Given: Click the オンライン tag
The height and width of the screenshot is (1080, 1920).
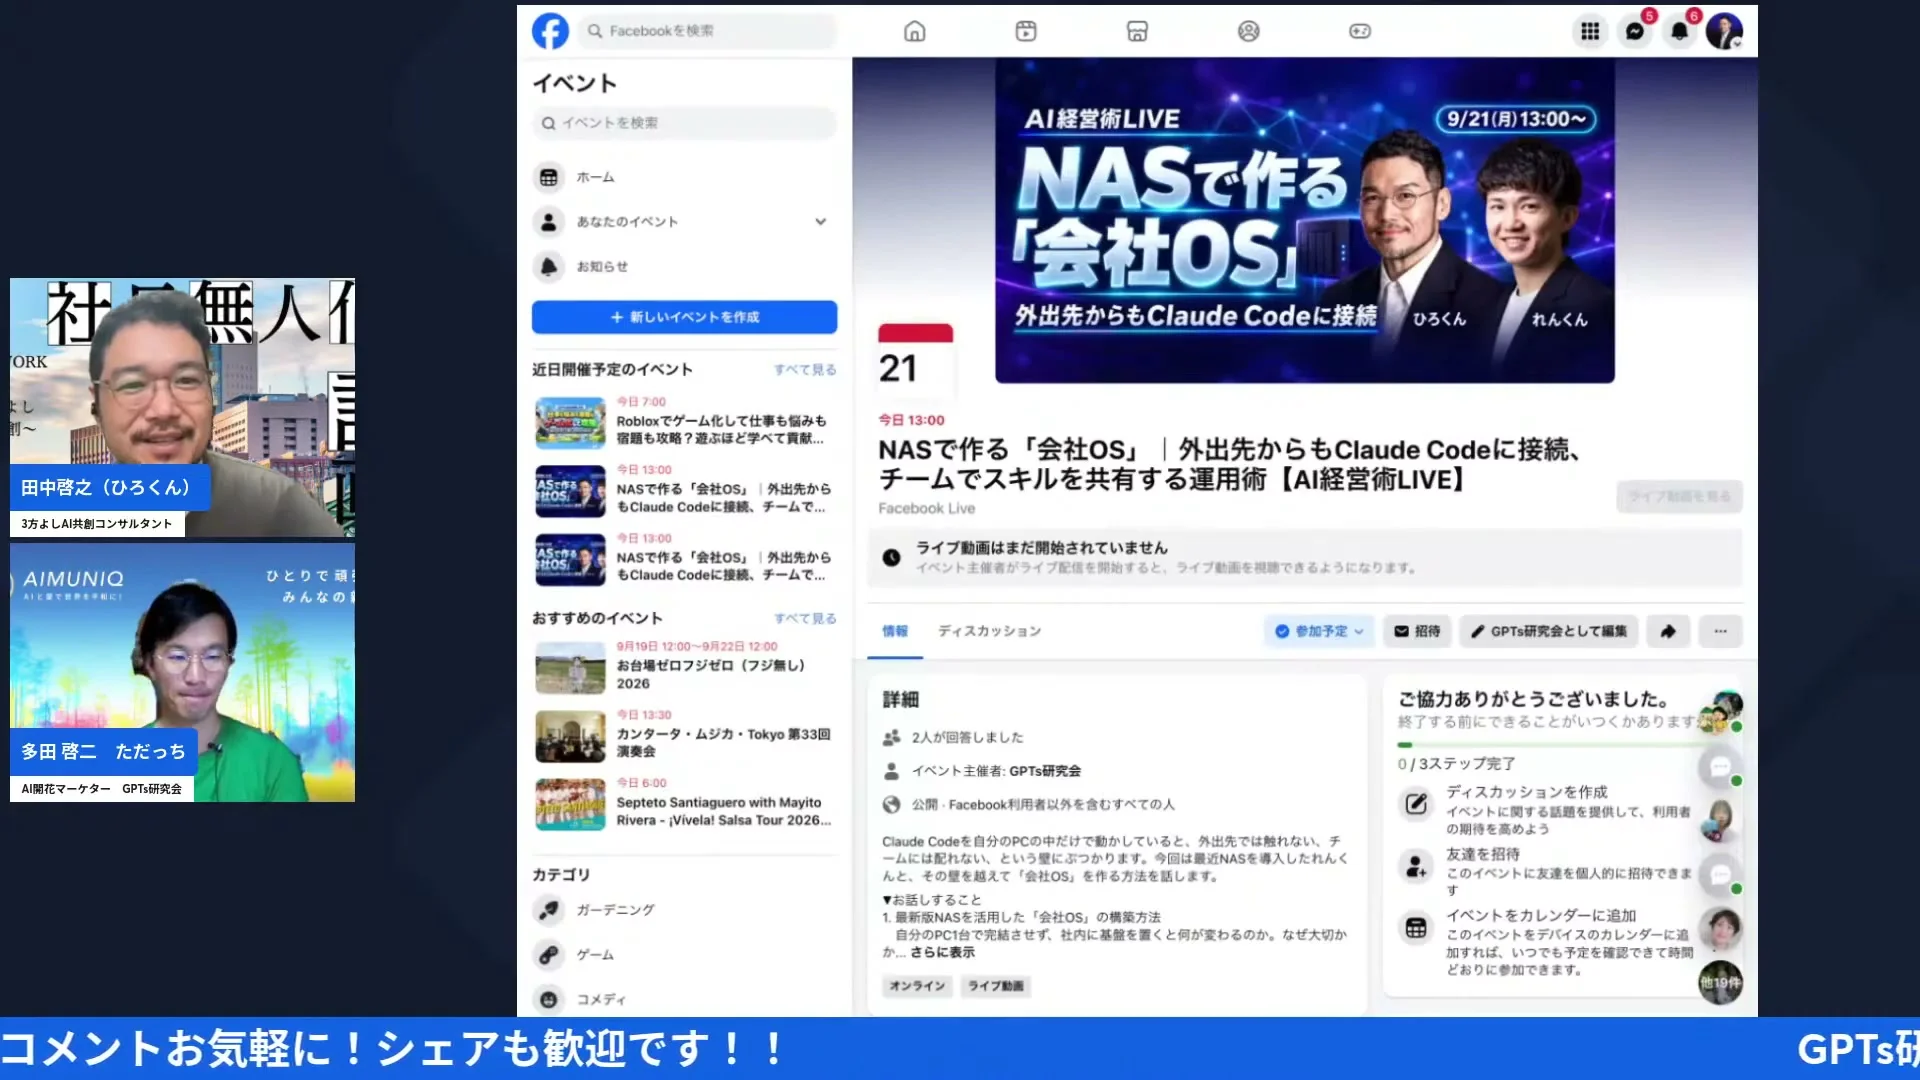Looking at the screenshot, I should 917,986.
